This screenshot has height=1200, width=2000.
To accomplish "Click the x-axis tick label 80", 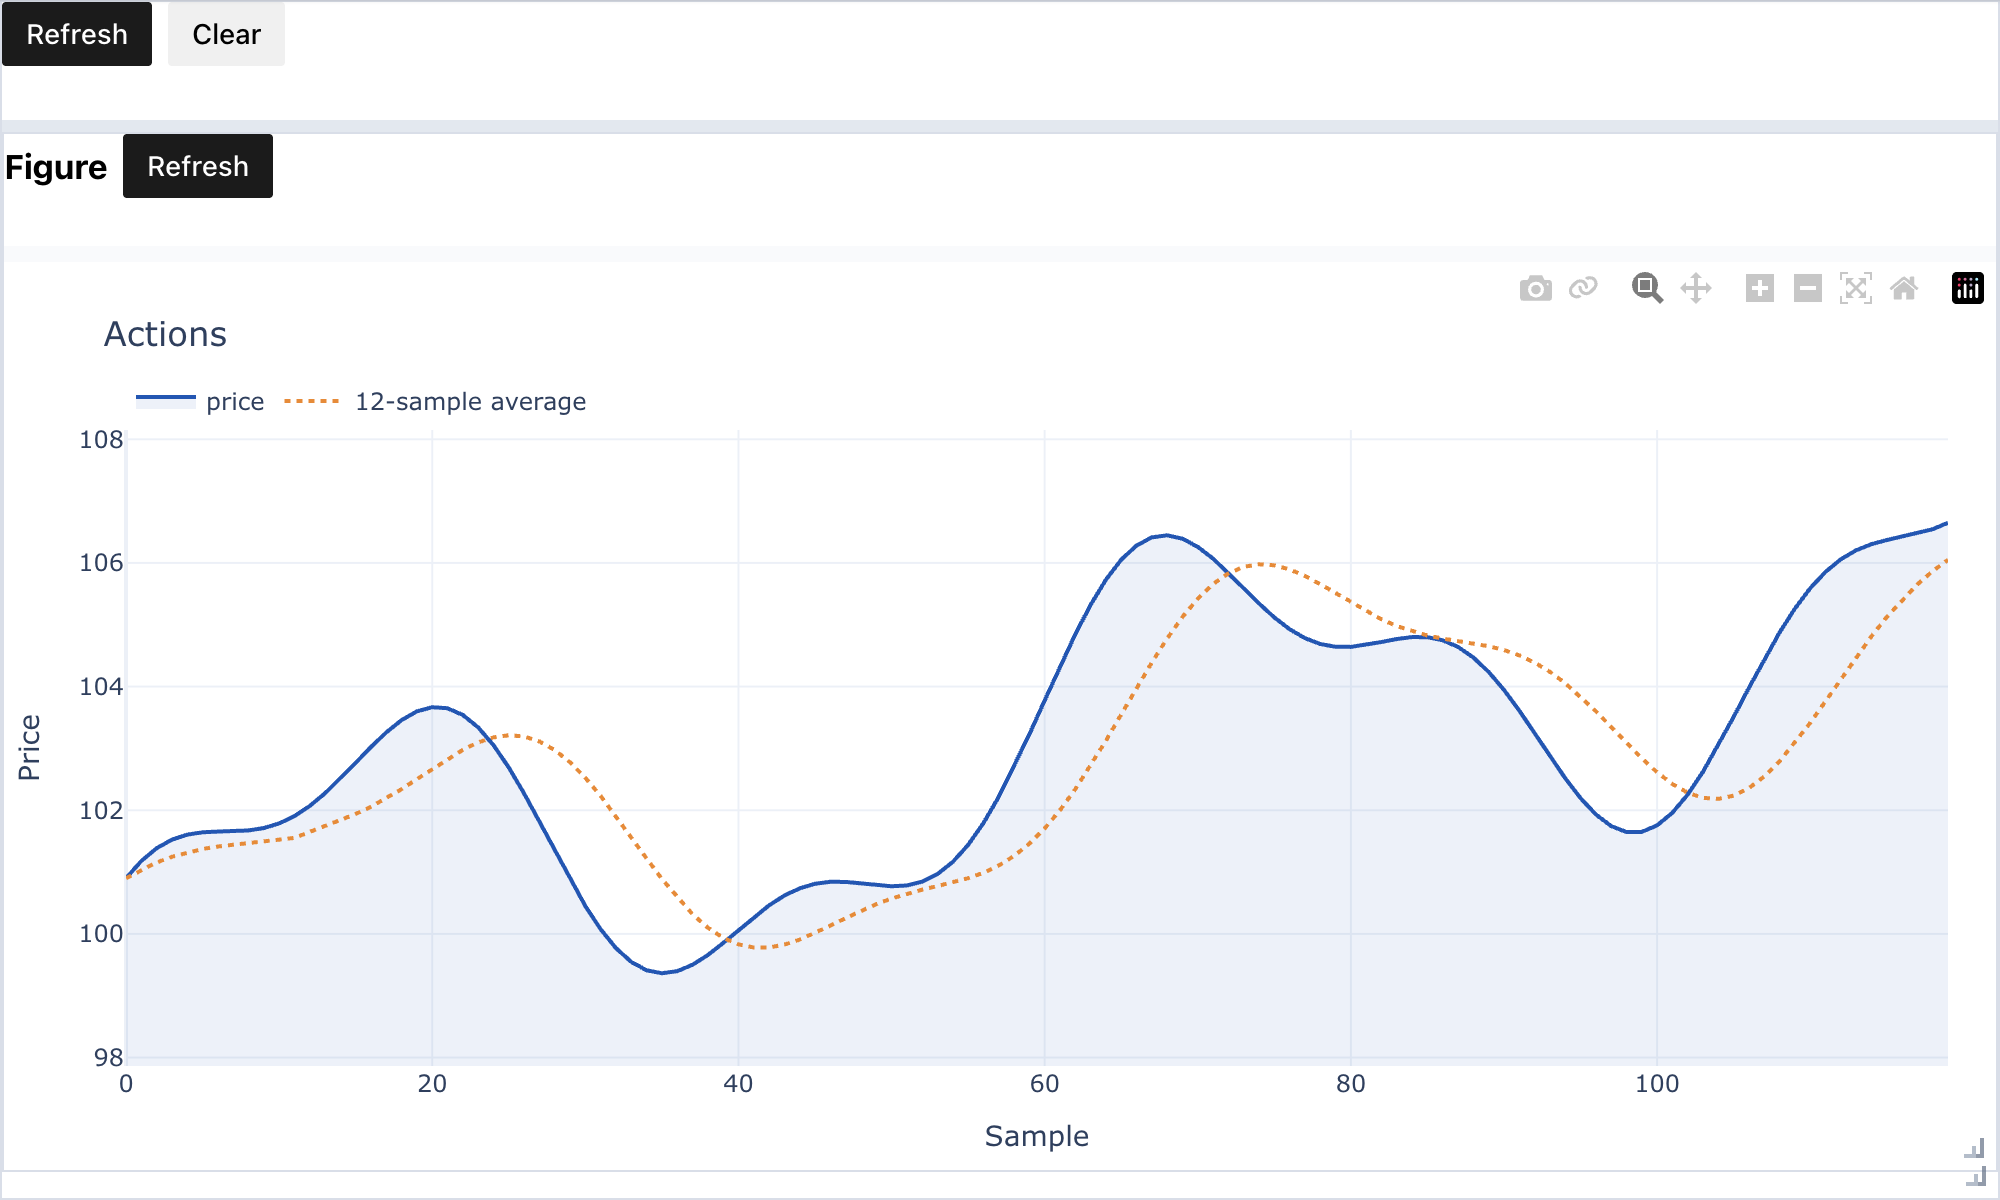I will click(1350, 1084).
